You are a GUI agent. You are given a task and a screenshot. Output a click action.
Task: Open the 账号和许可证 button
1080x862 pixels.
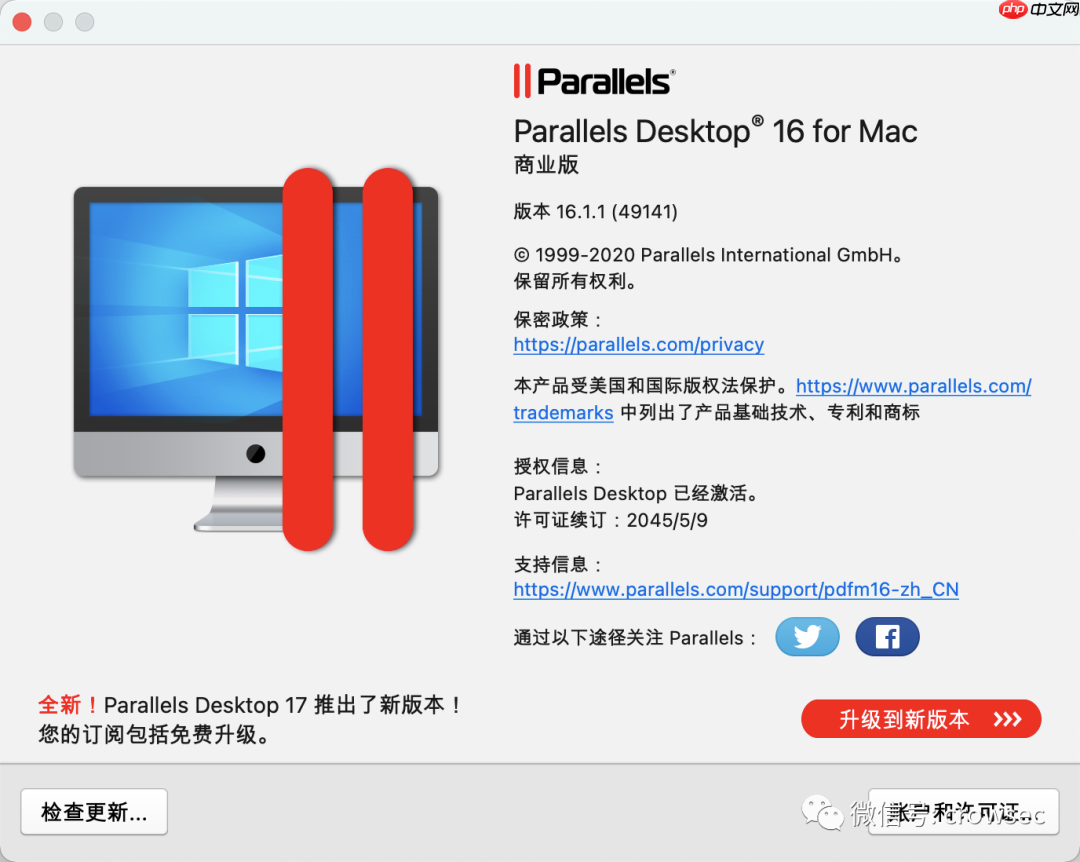(x=963, y=812)
